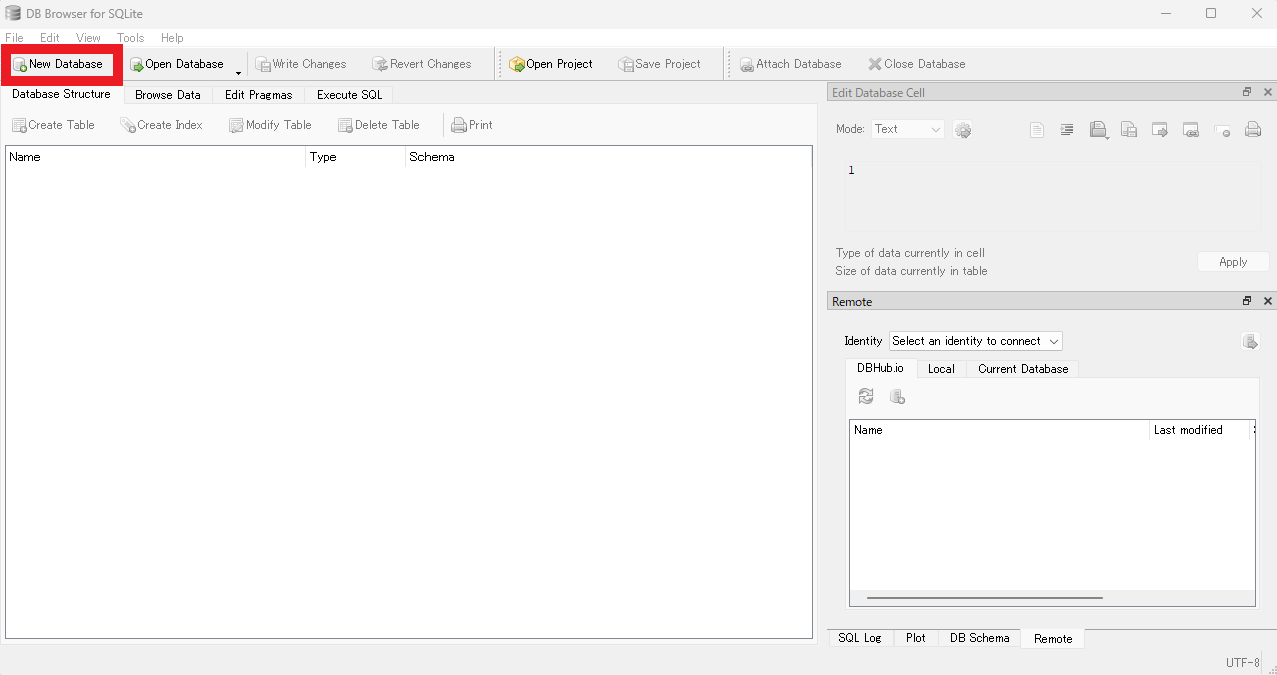1277x675 pixels.
Task: Click the remote list Name column header
Action: [x=1000, y=430]
